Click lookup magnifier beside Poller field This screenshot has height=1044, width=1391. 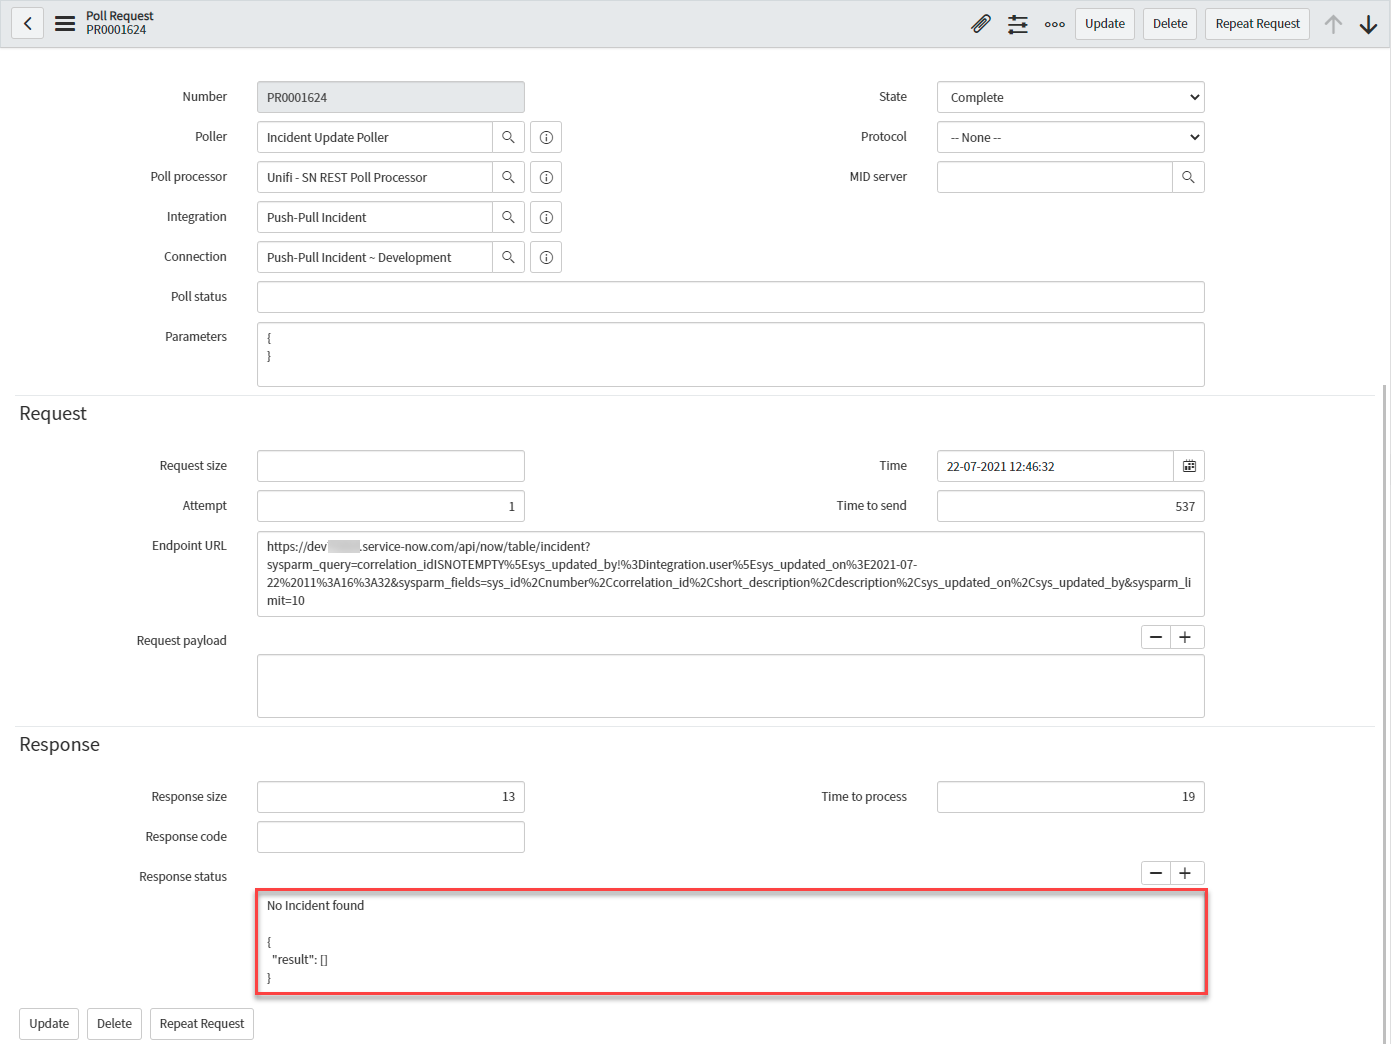[x=508, y=137]
